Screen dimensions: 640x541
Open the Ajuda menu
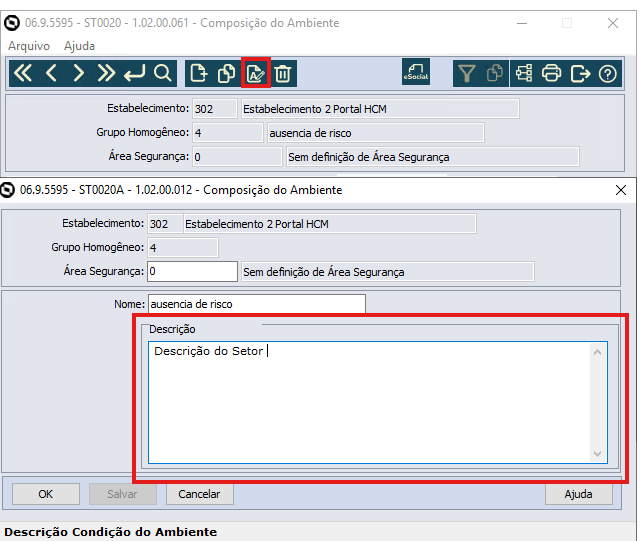click(x=79, y=46)
